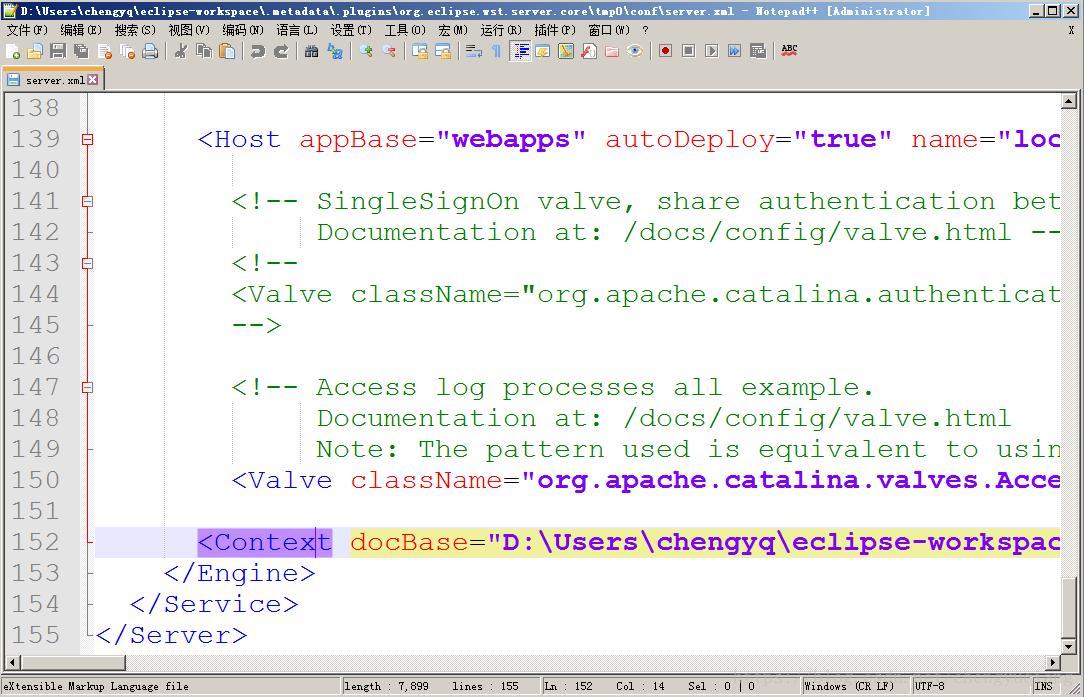
Task: Toggle show all characters (¶)
Action: click(x=496, y=51)
